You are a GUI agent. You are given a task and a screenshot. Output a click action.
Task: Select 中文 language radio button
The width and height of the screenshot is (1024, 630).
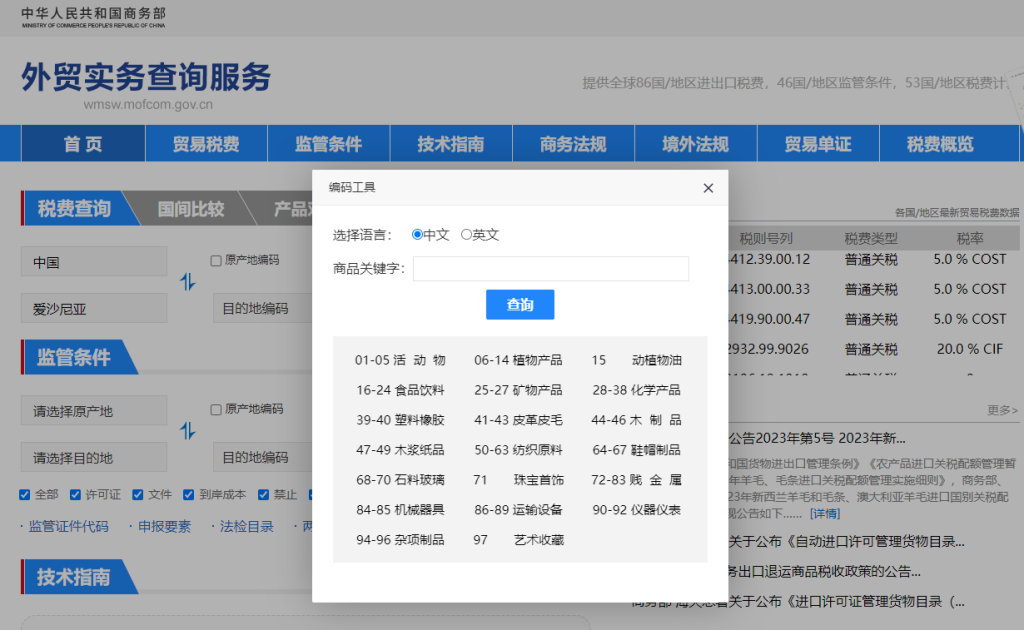pyautogui.click(x=417, y=234)
